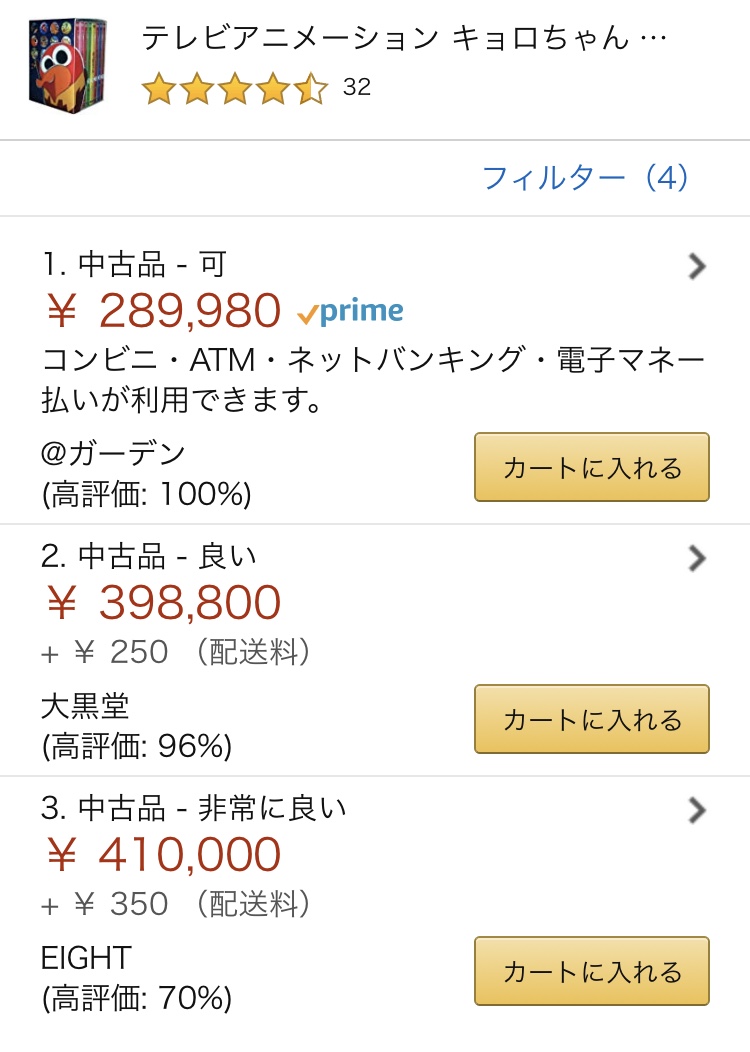Image resolution: width=750 pixels, height=1052 pixels.
Task: Open the Kyorochan product thumbnail image
Action: pos(68,65)
